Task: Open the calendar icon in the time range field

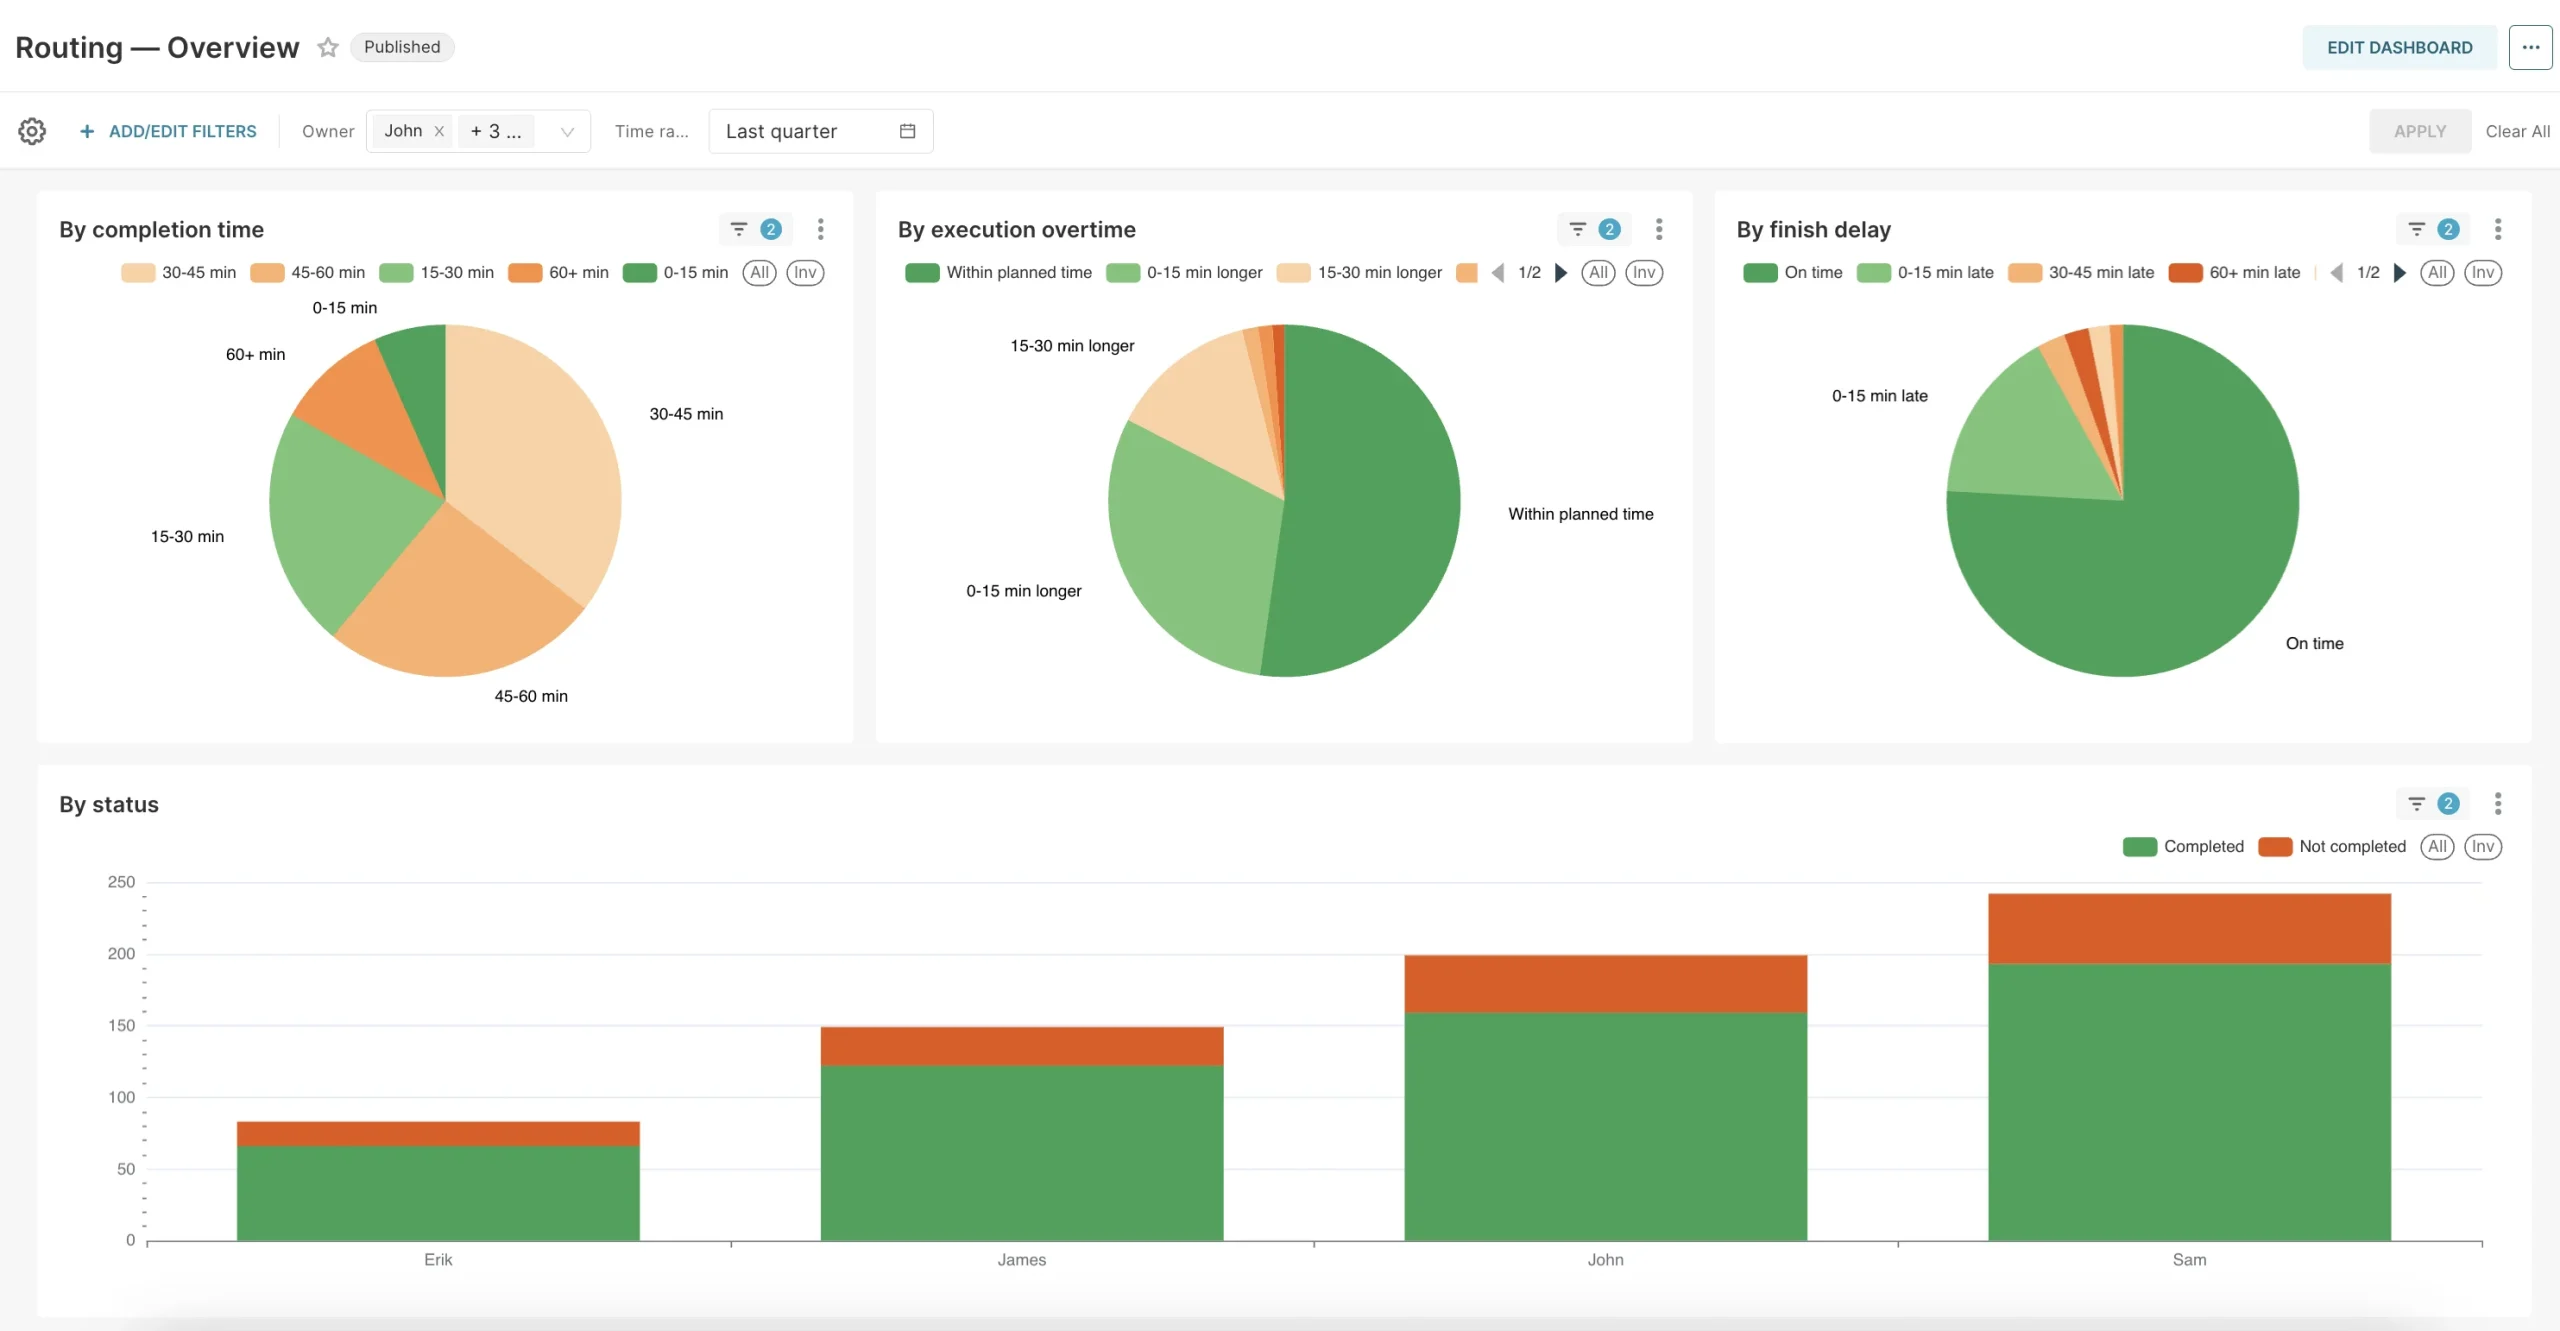Action: coord(907,131)
